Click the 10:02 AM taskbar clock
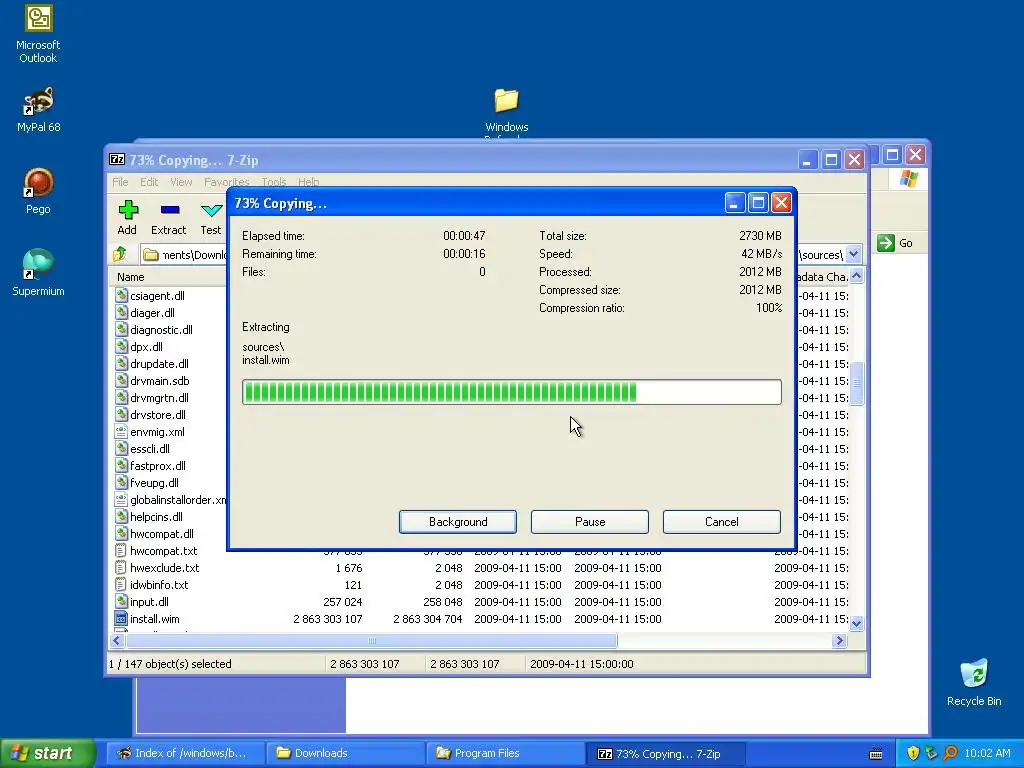 point(987,753)
